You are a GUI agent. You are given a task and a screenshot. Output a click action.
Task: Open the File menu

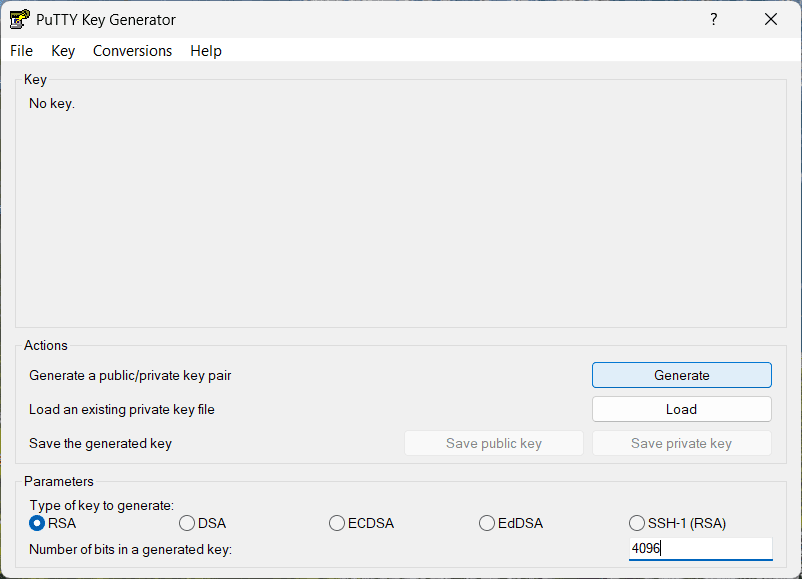[x=21, y=51]
